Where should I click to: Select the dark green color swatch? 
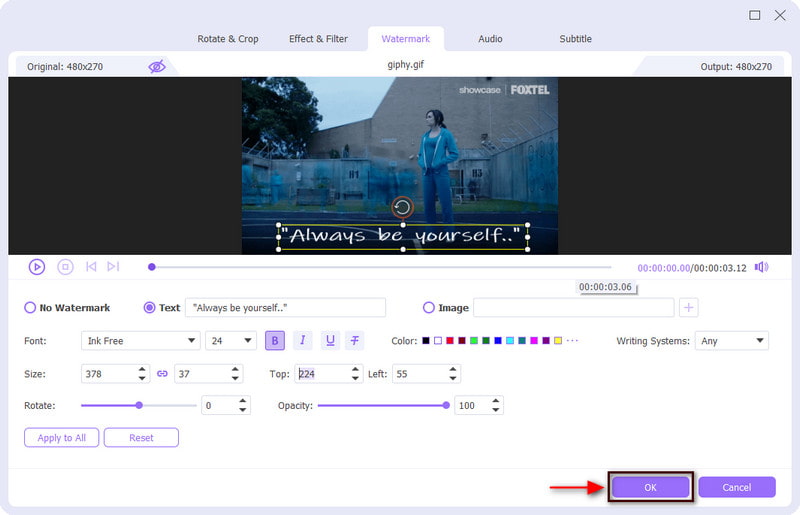pos(486,340)
